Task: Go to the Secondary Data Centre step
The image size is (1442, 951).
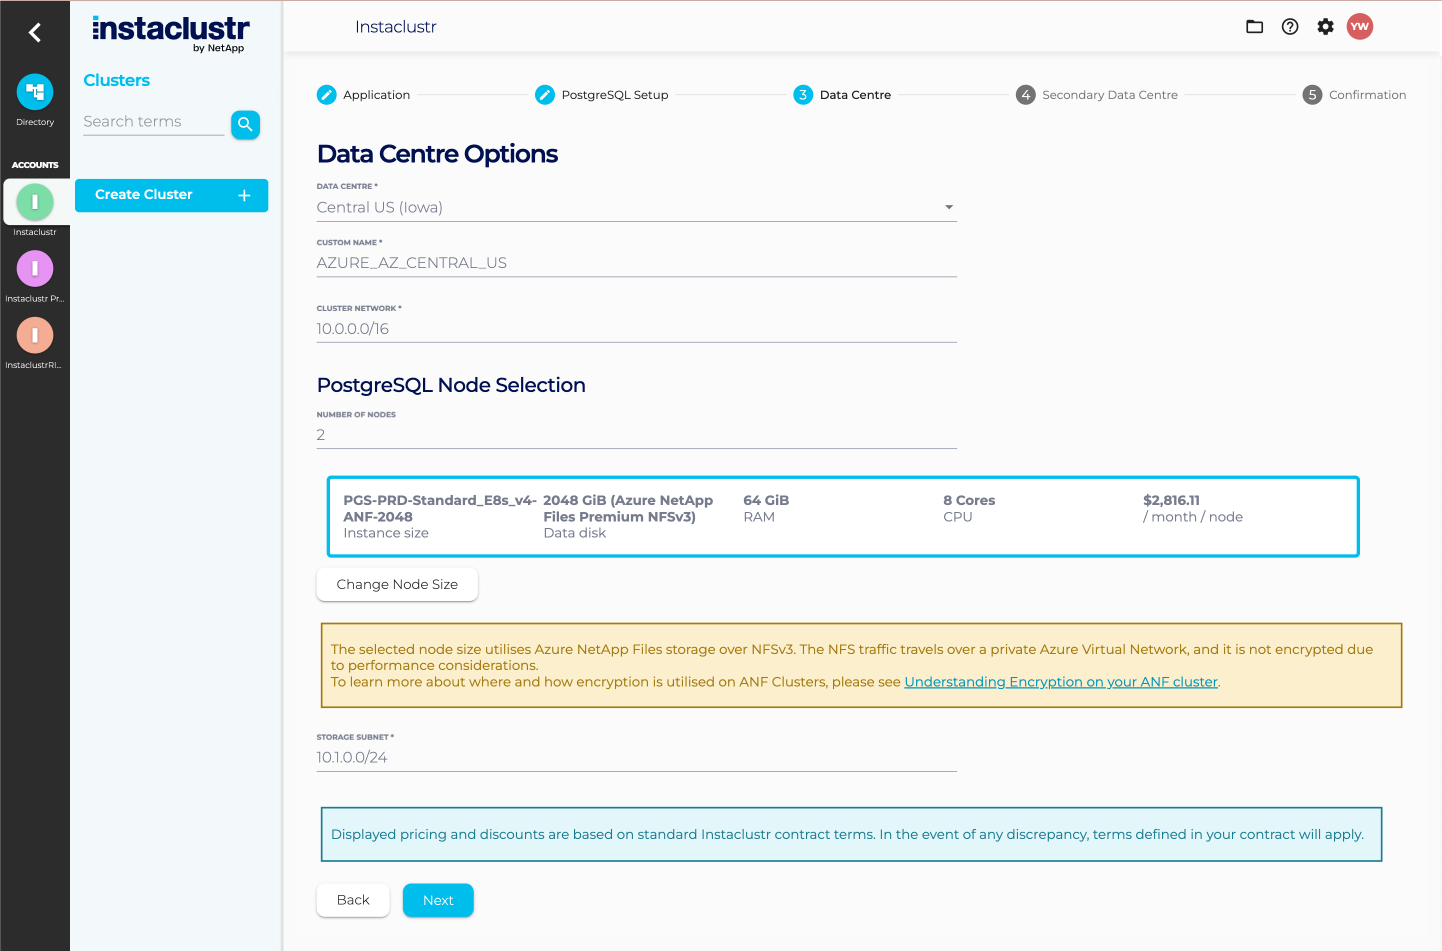Action: 1096,94
